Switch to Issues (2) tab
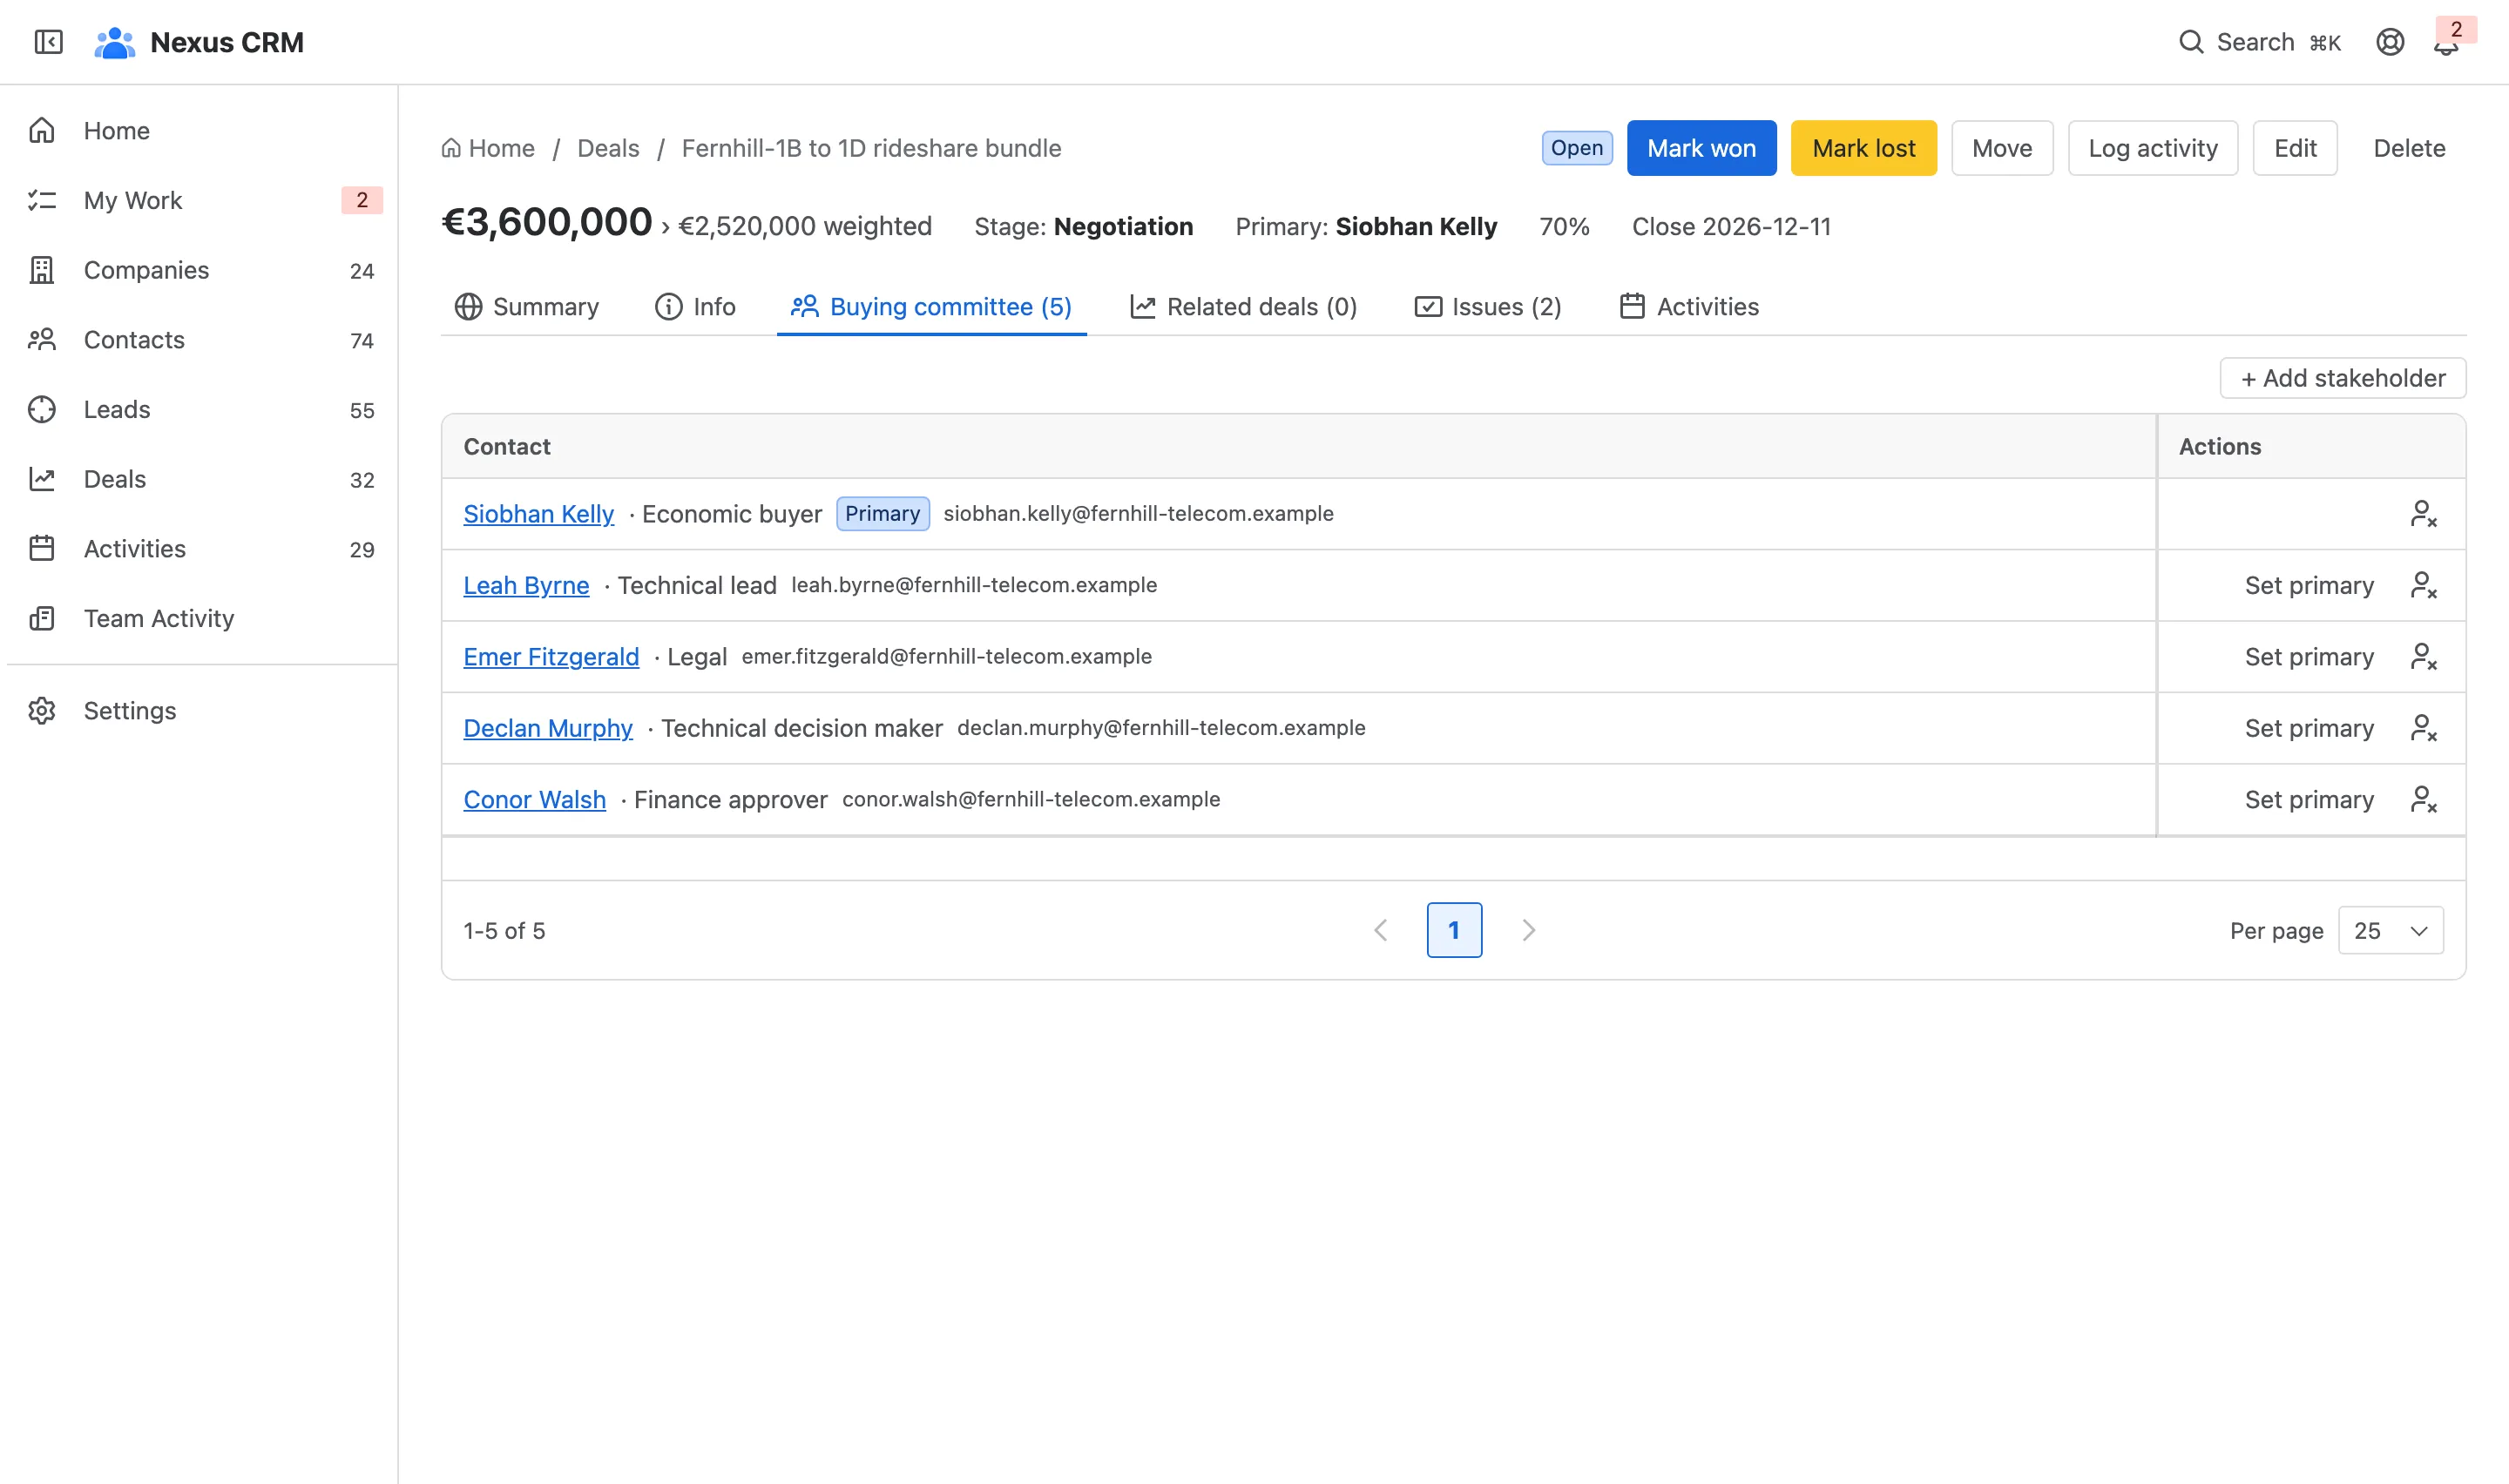2509x1484 pixels. (1487, 307)
